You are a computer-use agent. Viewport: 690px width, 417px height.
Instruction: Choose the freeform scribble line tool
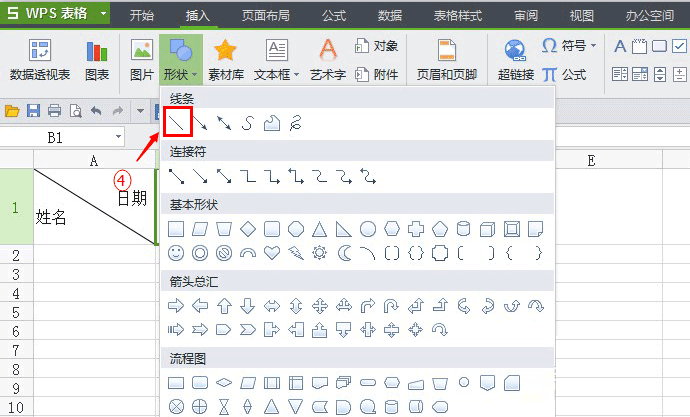click(296, 123)
